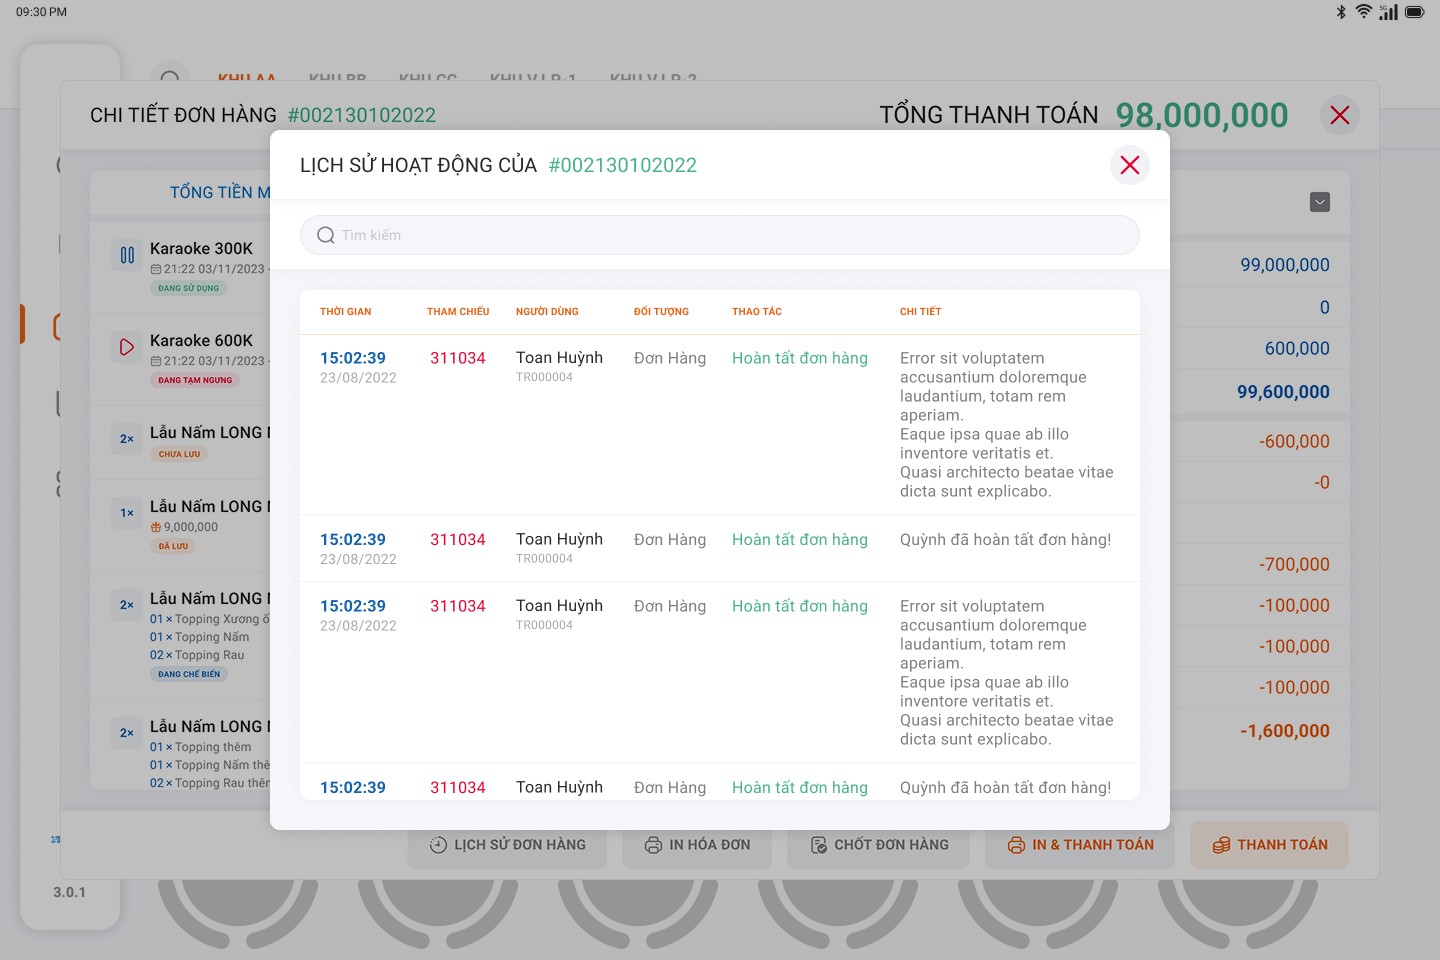Click coins icon on Thanh toán button
The width and height of the screenshot is (1440, 960).
[1222, 845]
